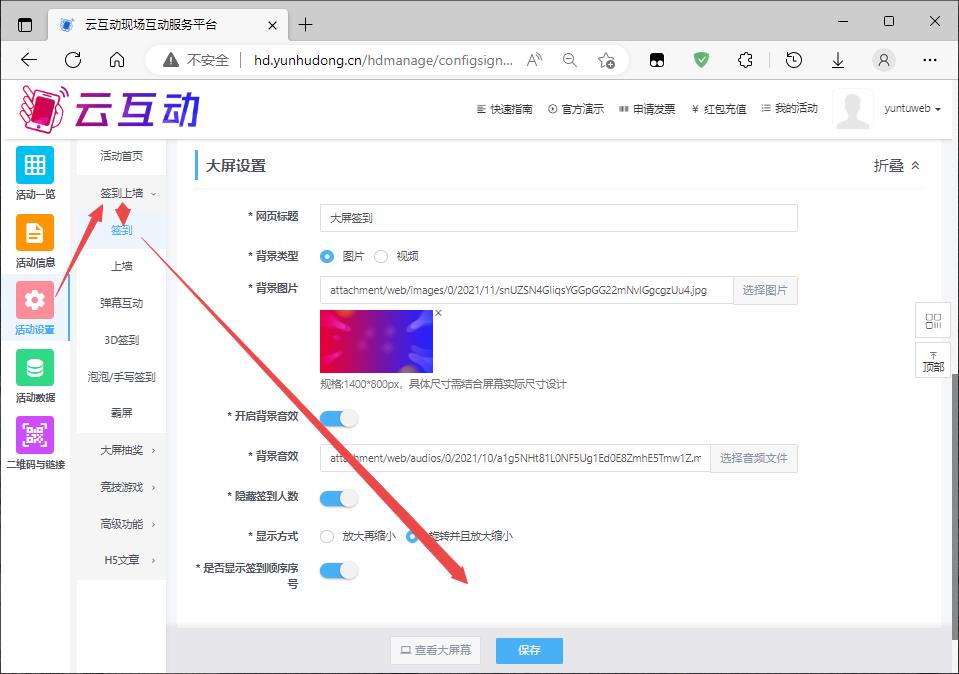Open the 活动信息 document icon
The width and height of the screenshot is (959, 674).
pos(35,233)
